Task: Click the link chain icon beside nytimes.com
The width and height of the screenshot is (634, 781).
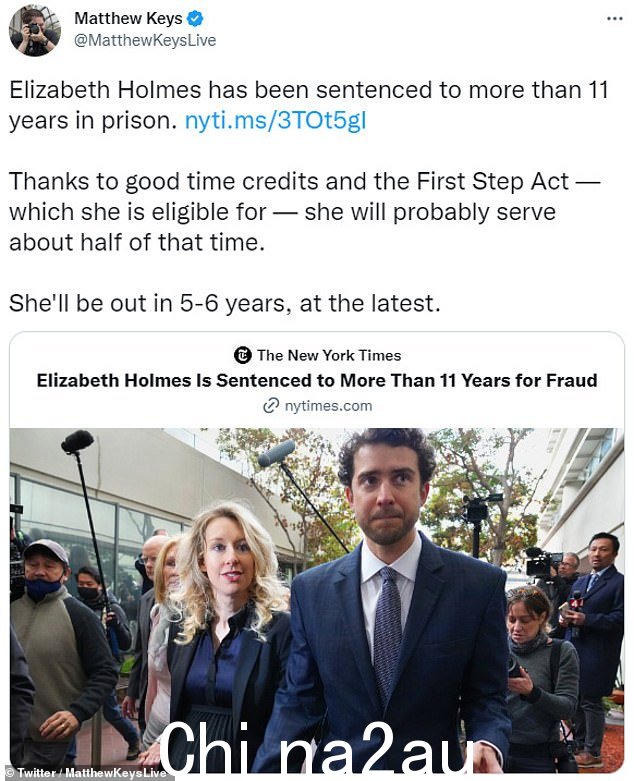Action: click(x=270, y=406)
